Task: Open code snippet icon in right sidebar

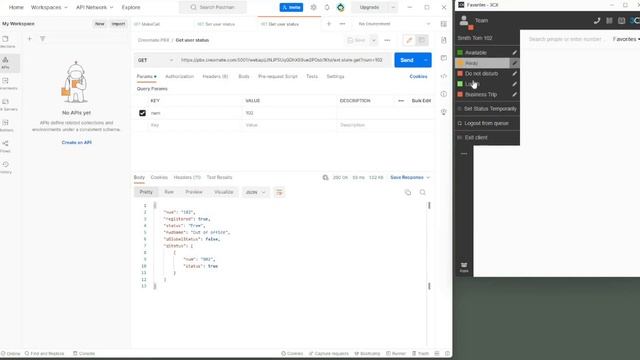Action: tap(444, 76)
